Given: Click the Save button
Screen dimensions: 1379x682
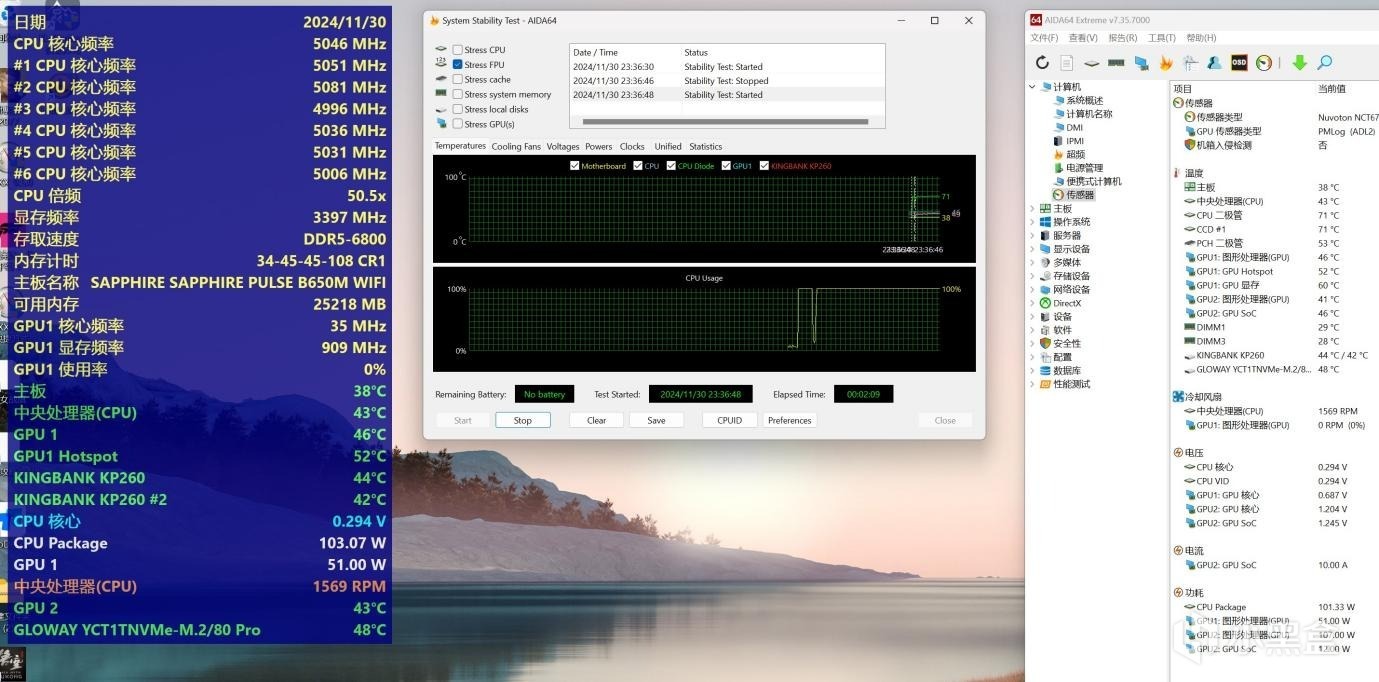Looking at the screenshot, I should (x=656, y=420).
